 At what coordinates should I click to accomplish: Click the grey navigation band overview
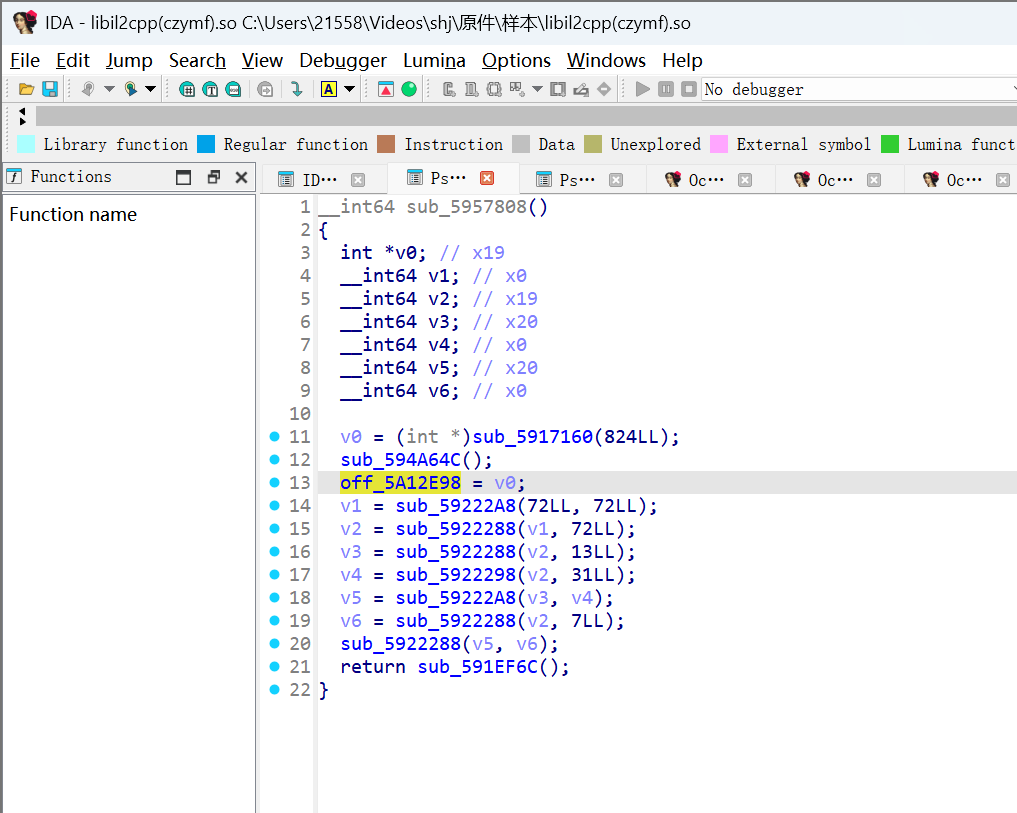(x=526, y=116)
